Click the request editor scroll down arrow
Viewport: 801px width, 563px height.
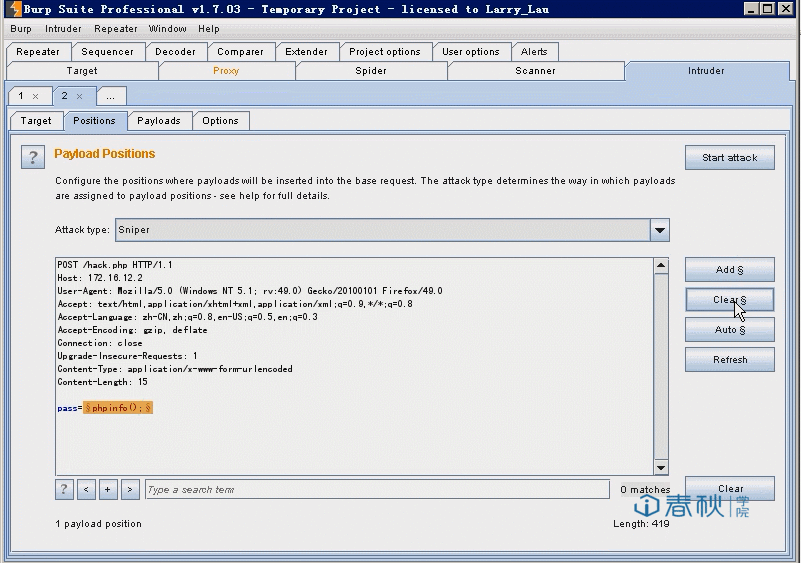click(x=661, y=467)
